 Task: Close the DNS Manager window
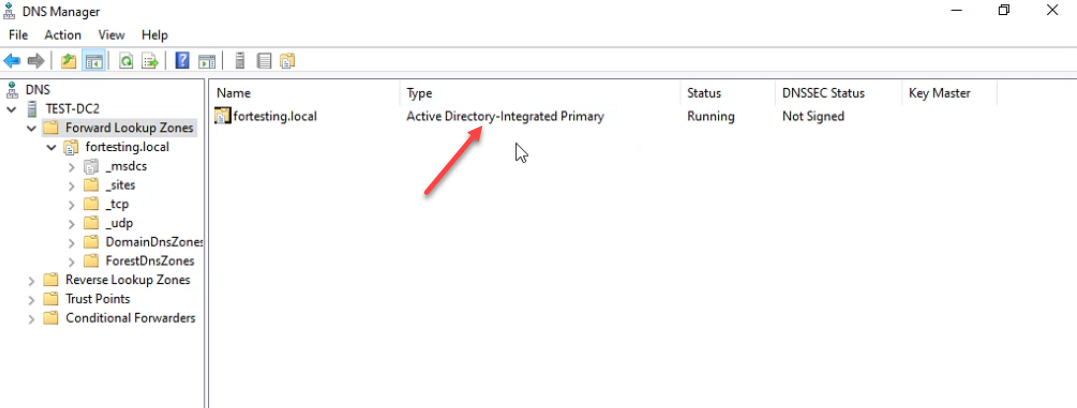point(1052,10)
